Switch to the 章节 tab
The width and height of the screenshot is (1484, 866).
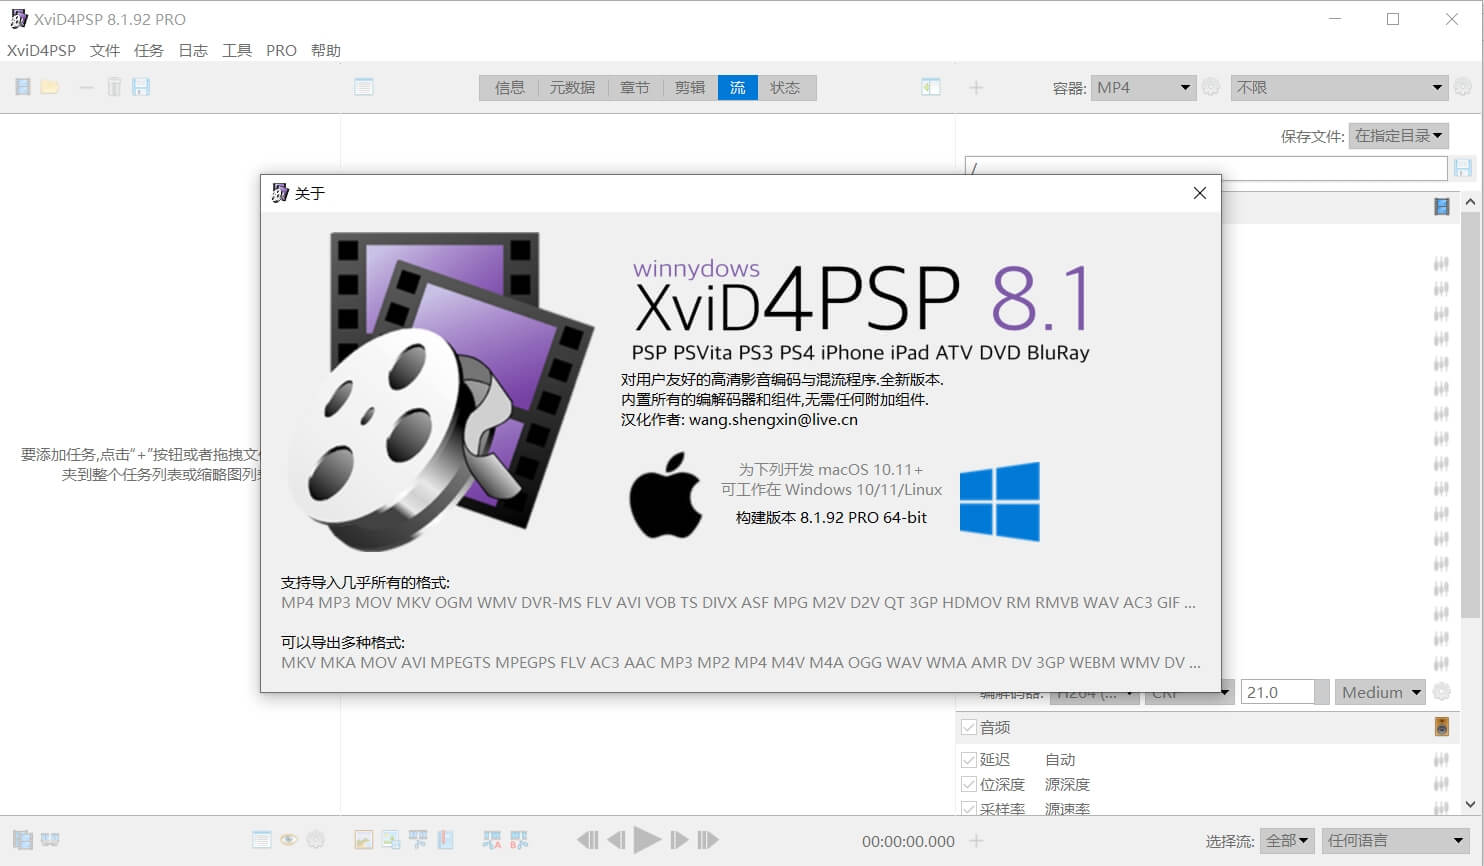pos(635,88)
